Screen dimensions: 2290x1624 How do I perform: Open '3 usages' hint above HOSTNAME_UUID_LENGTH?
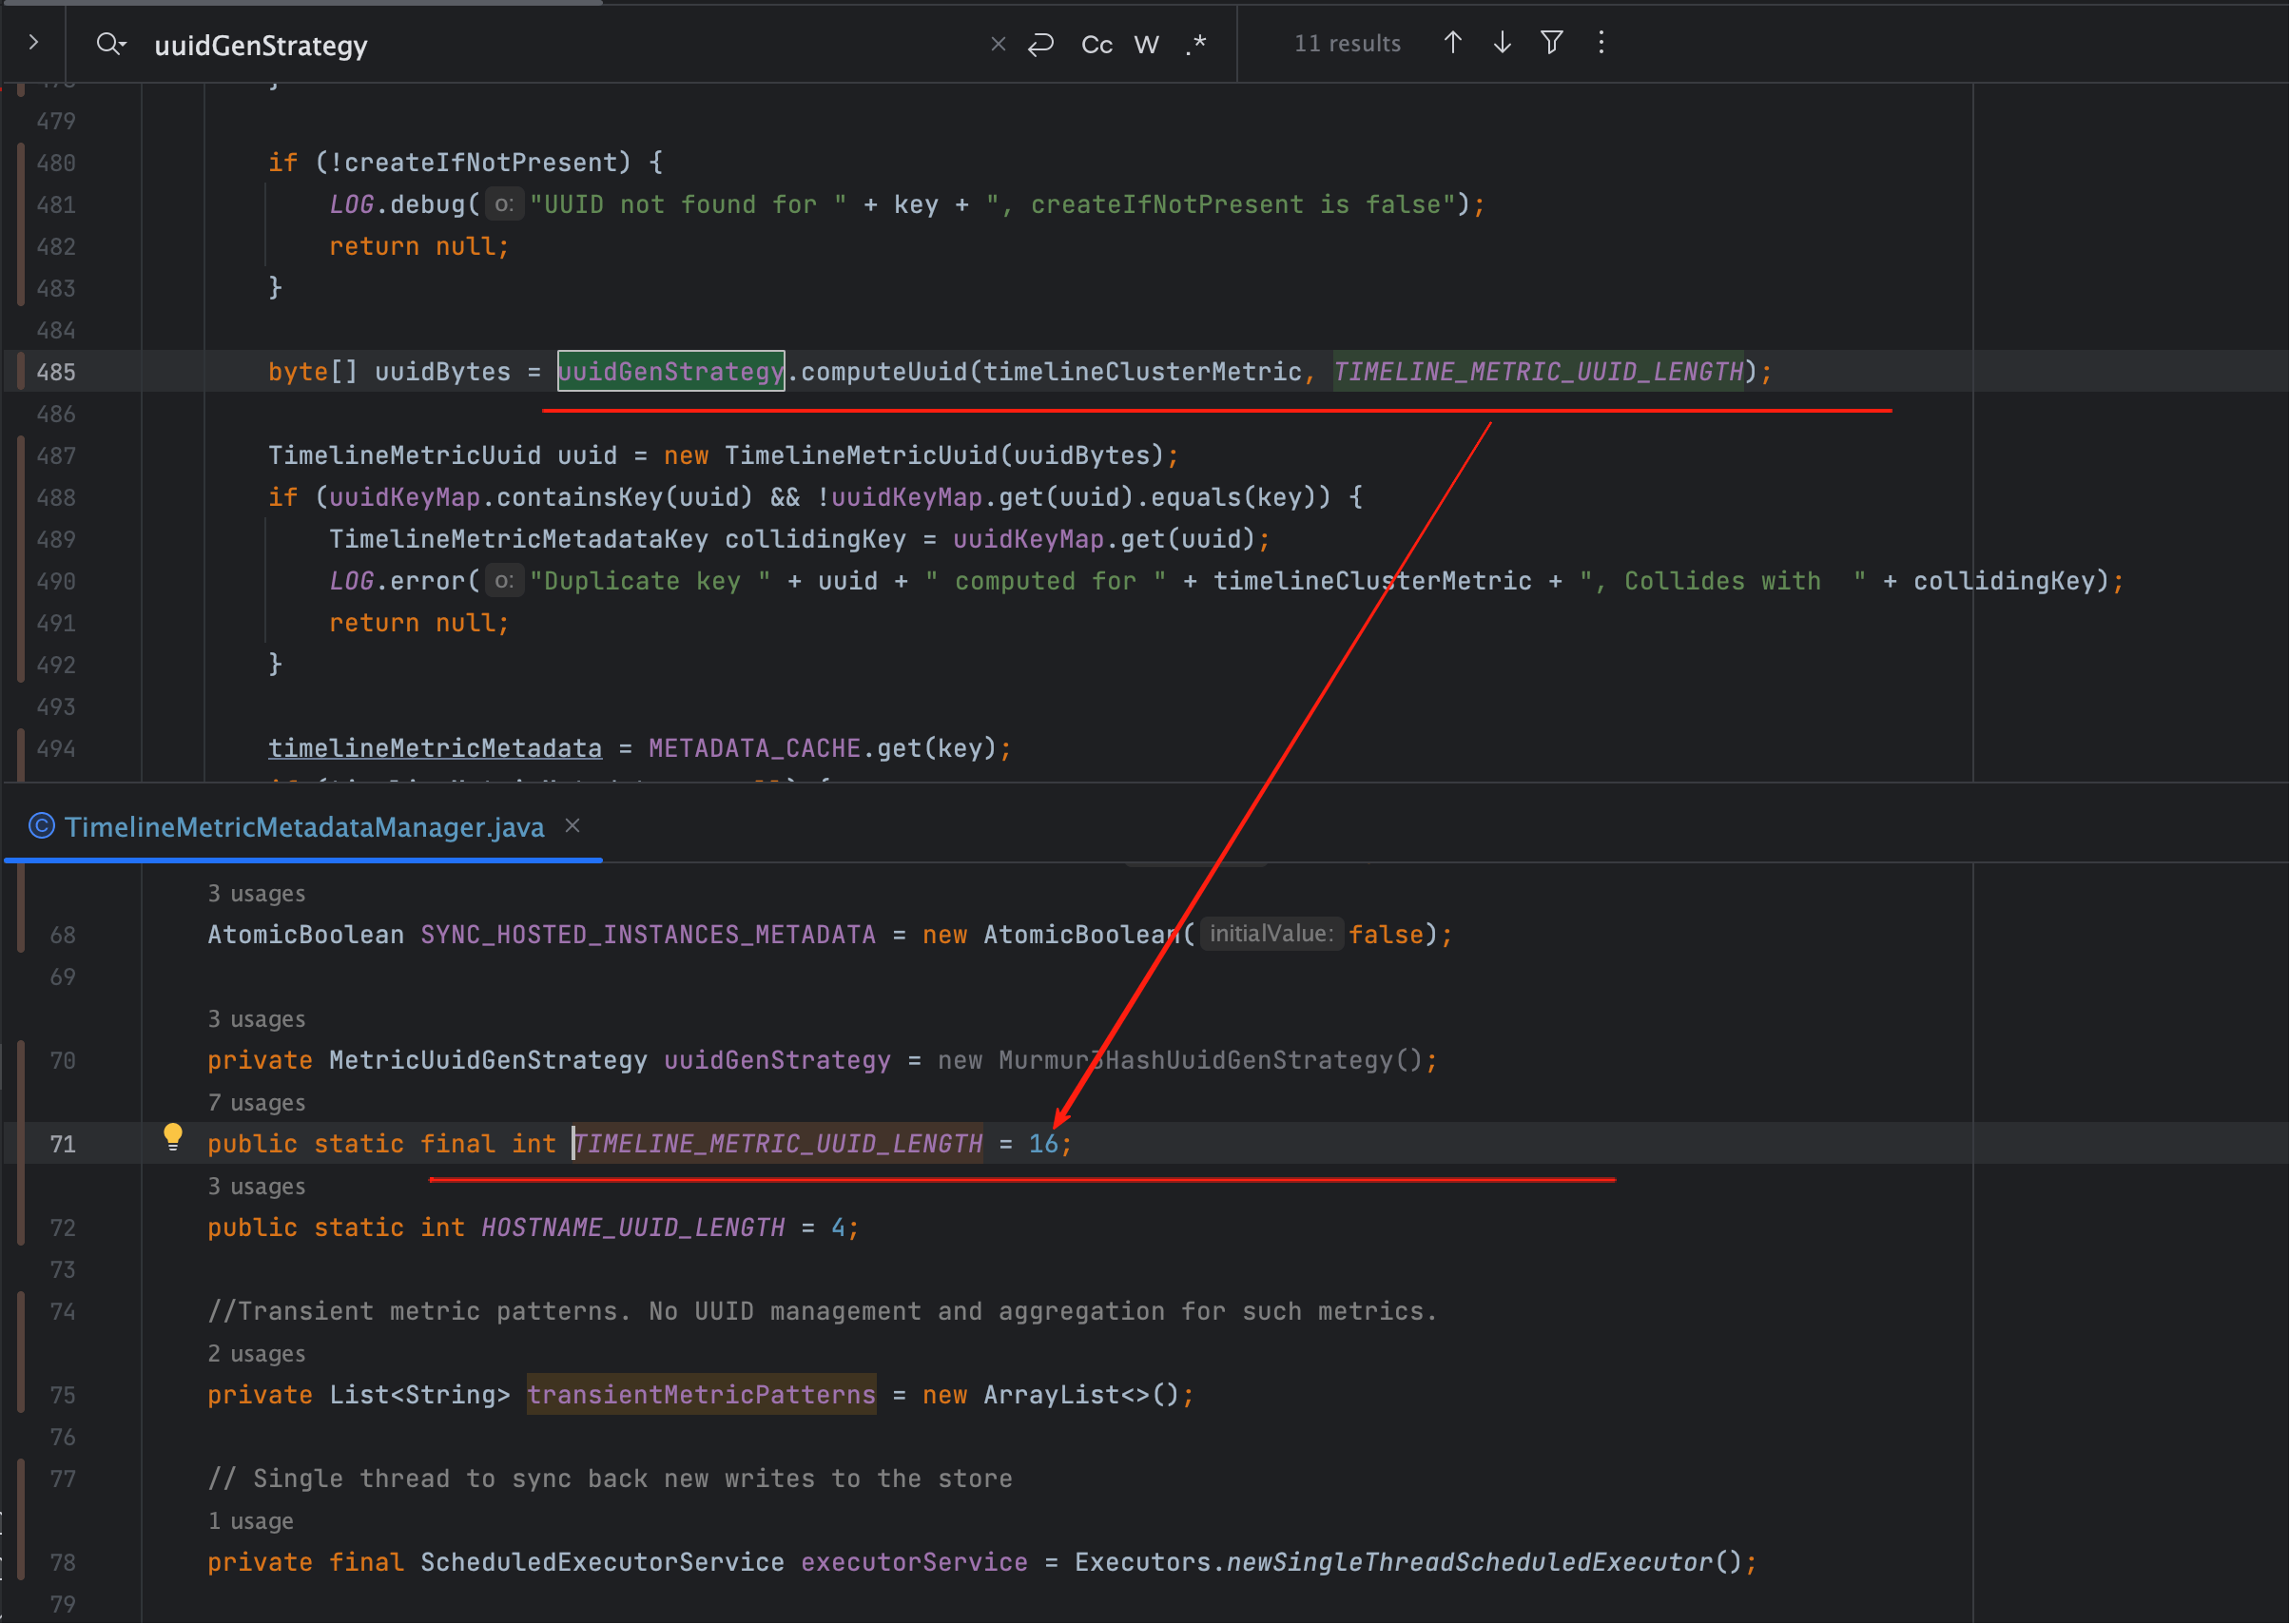tap(256, 1186)
